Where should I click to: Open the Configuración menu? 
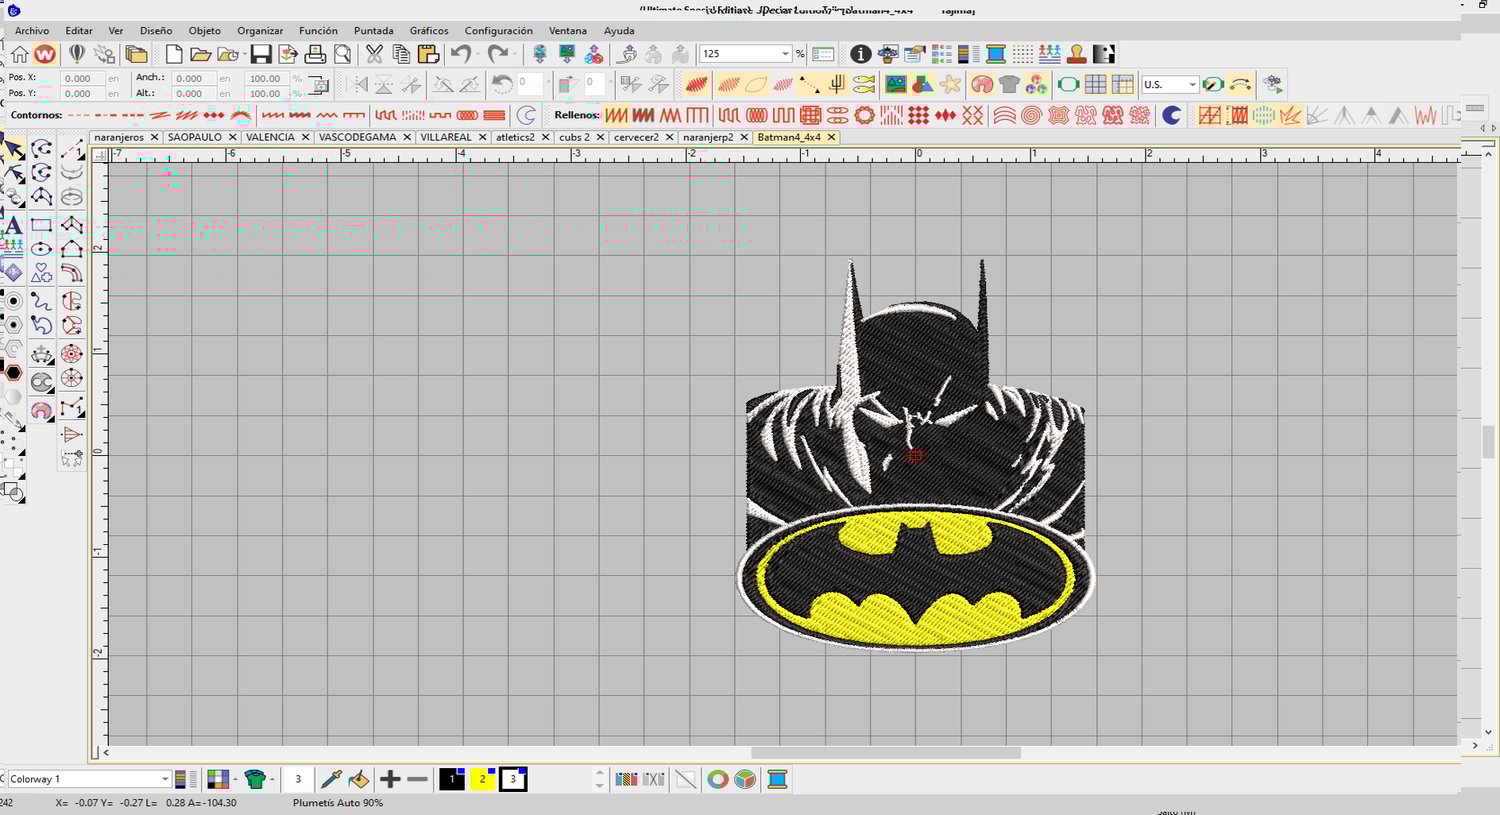pos(498,31)
